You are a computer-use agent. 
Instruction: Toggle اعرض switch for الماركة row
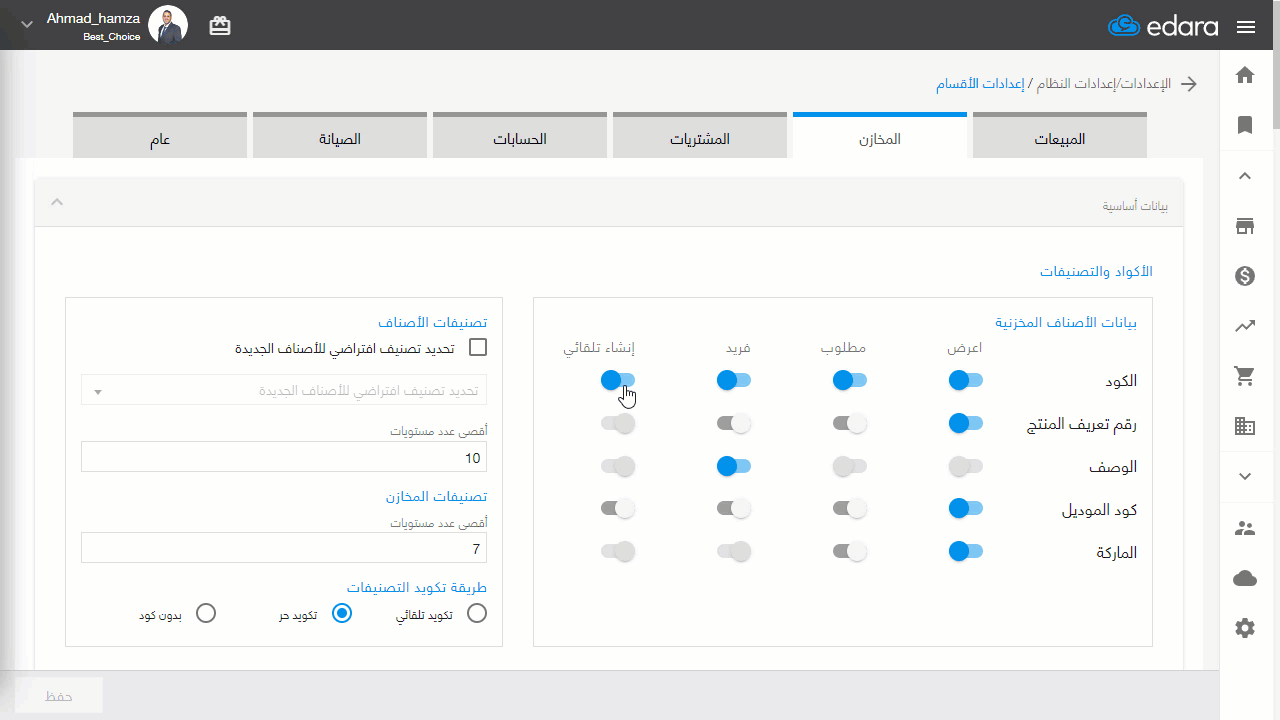[x=966, y=551]
